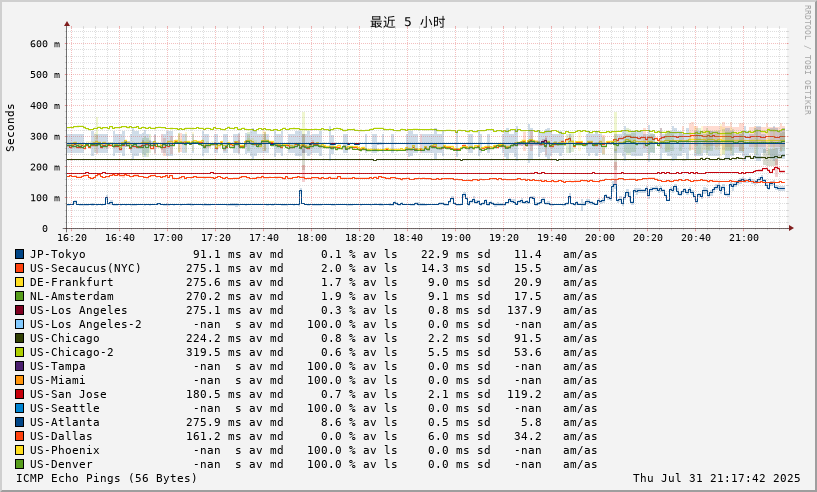
Task: Select the US-San Jose red swatch
Action: coord(19,395)
